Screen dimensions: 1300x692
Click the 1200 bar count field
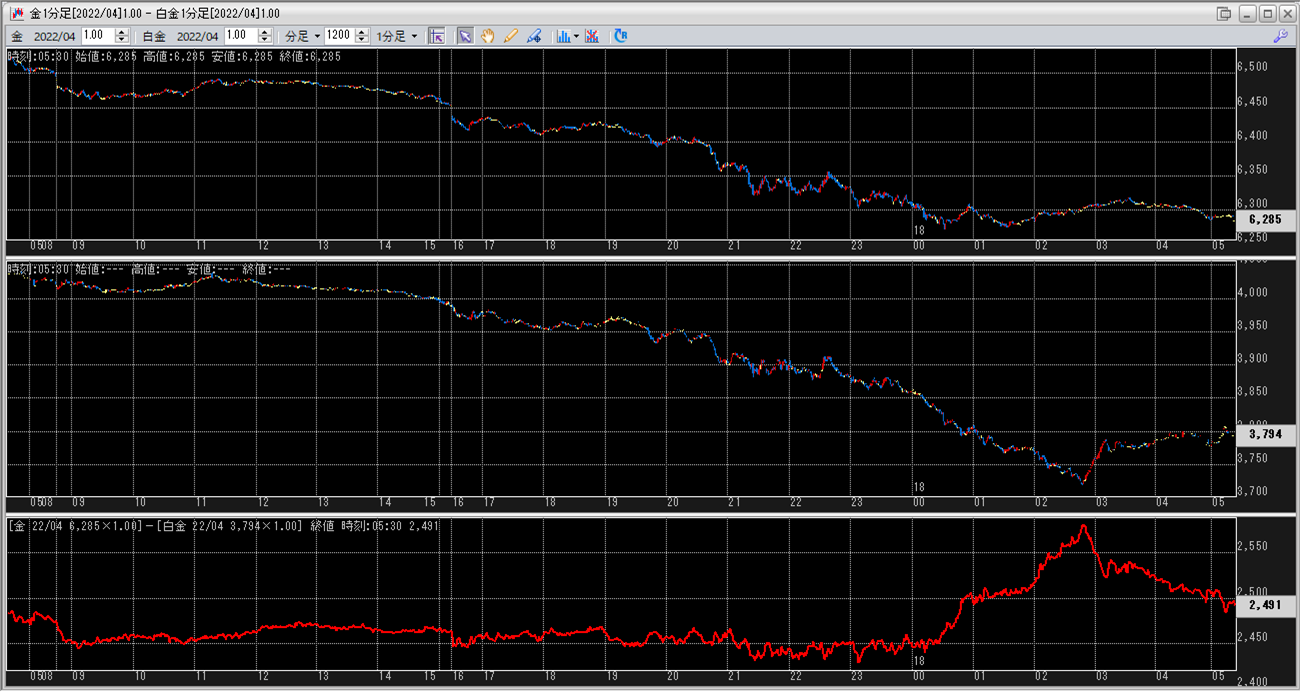click(339, 36)
